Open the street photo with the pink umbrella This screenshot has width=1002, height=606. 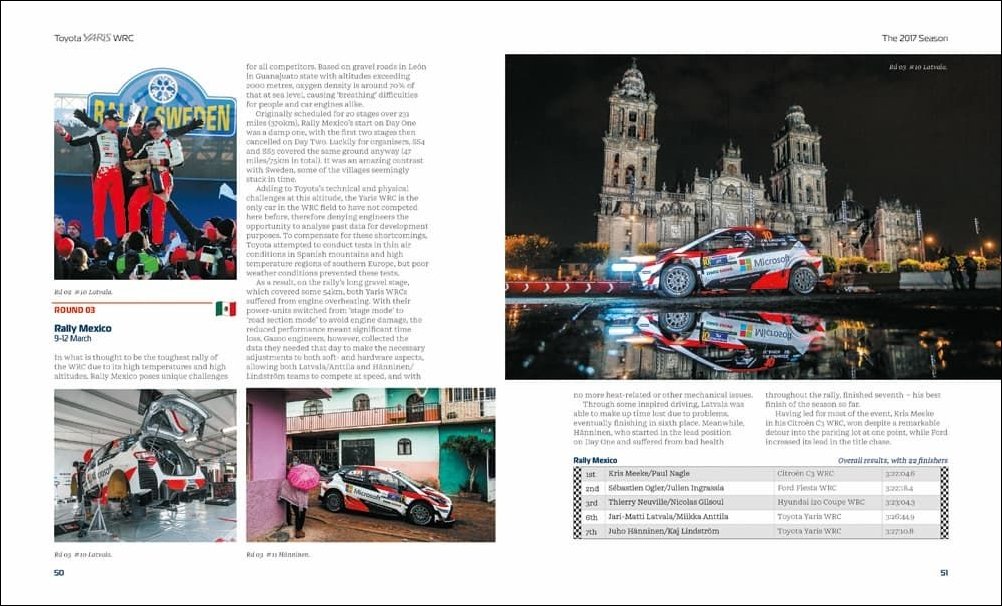click(371, 465)
